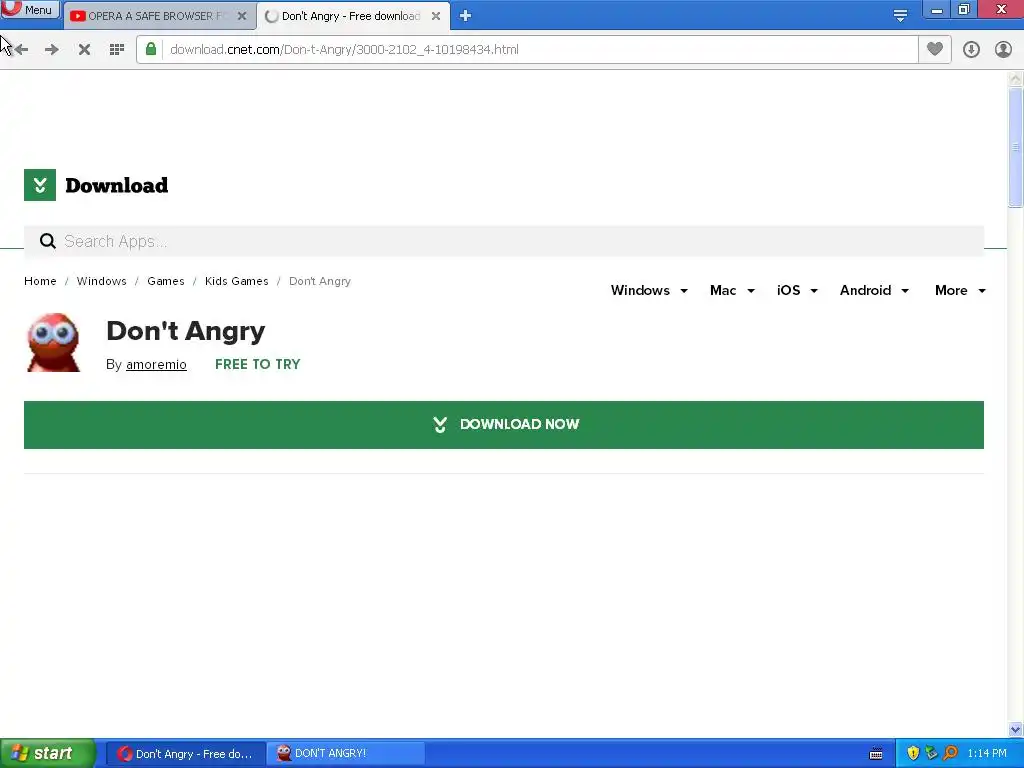
Task: Click the Don't Angry app title
Action: (x=186, y=331)
